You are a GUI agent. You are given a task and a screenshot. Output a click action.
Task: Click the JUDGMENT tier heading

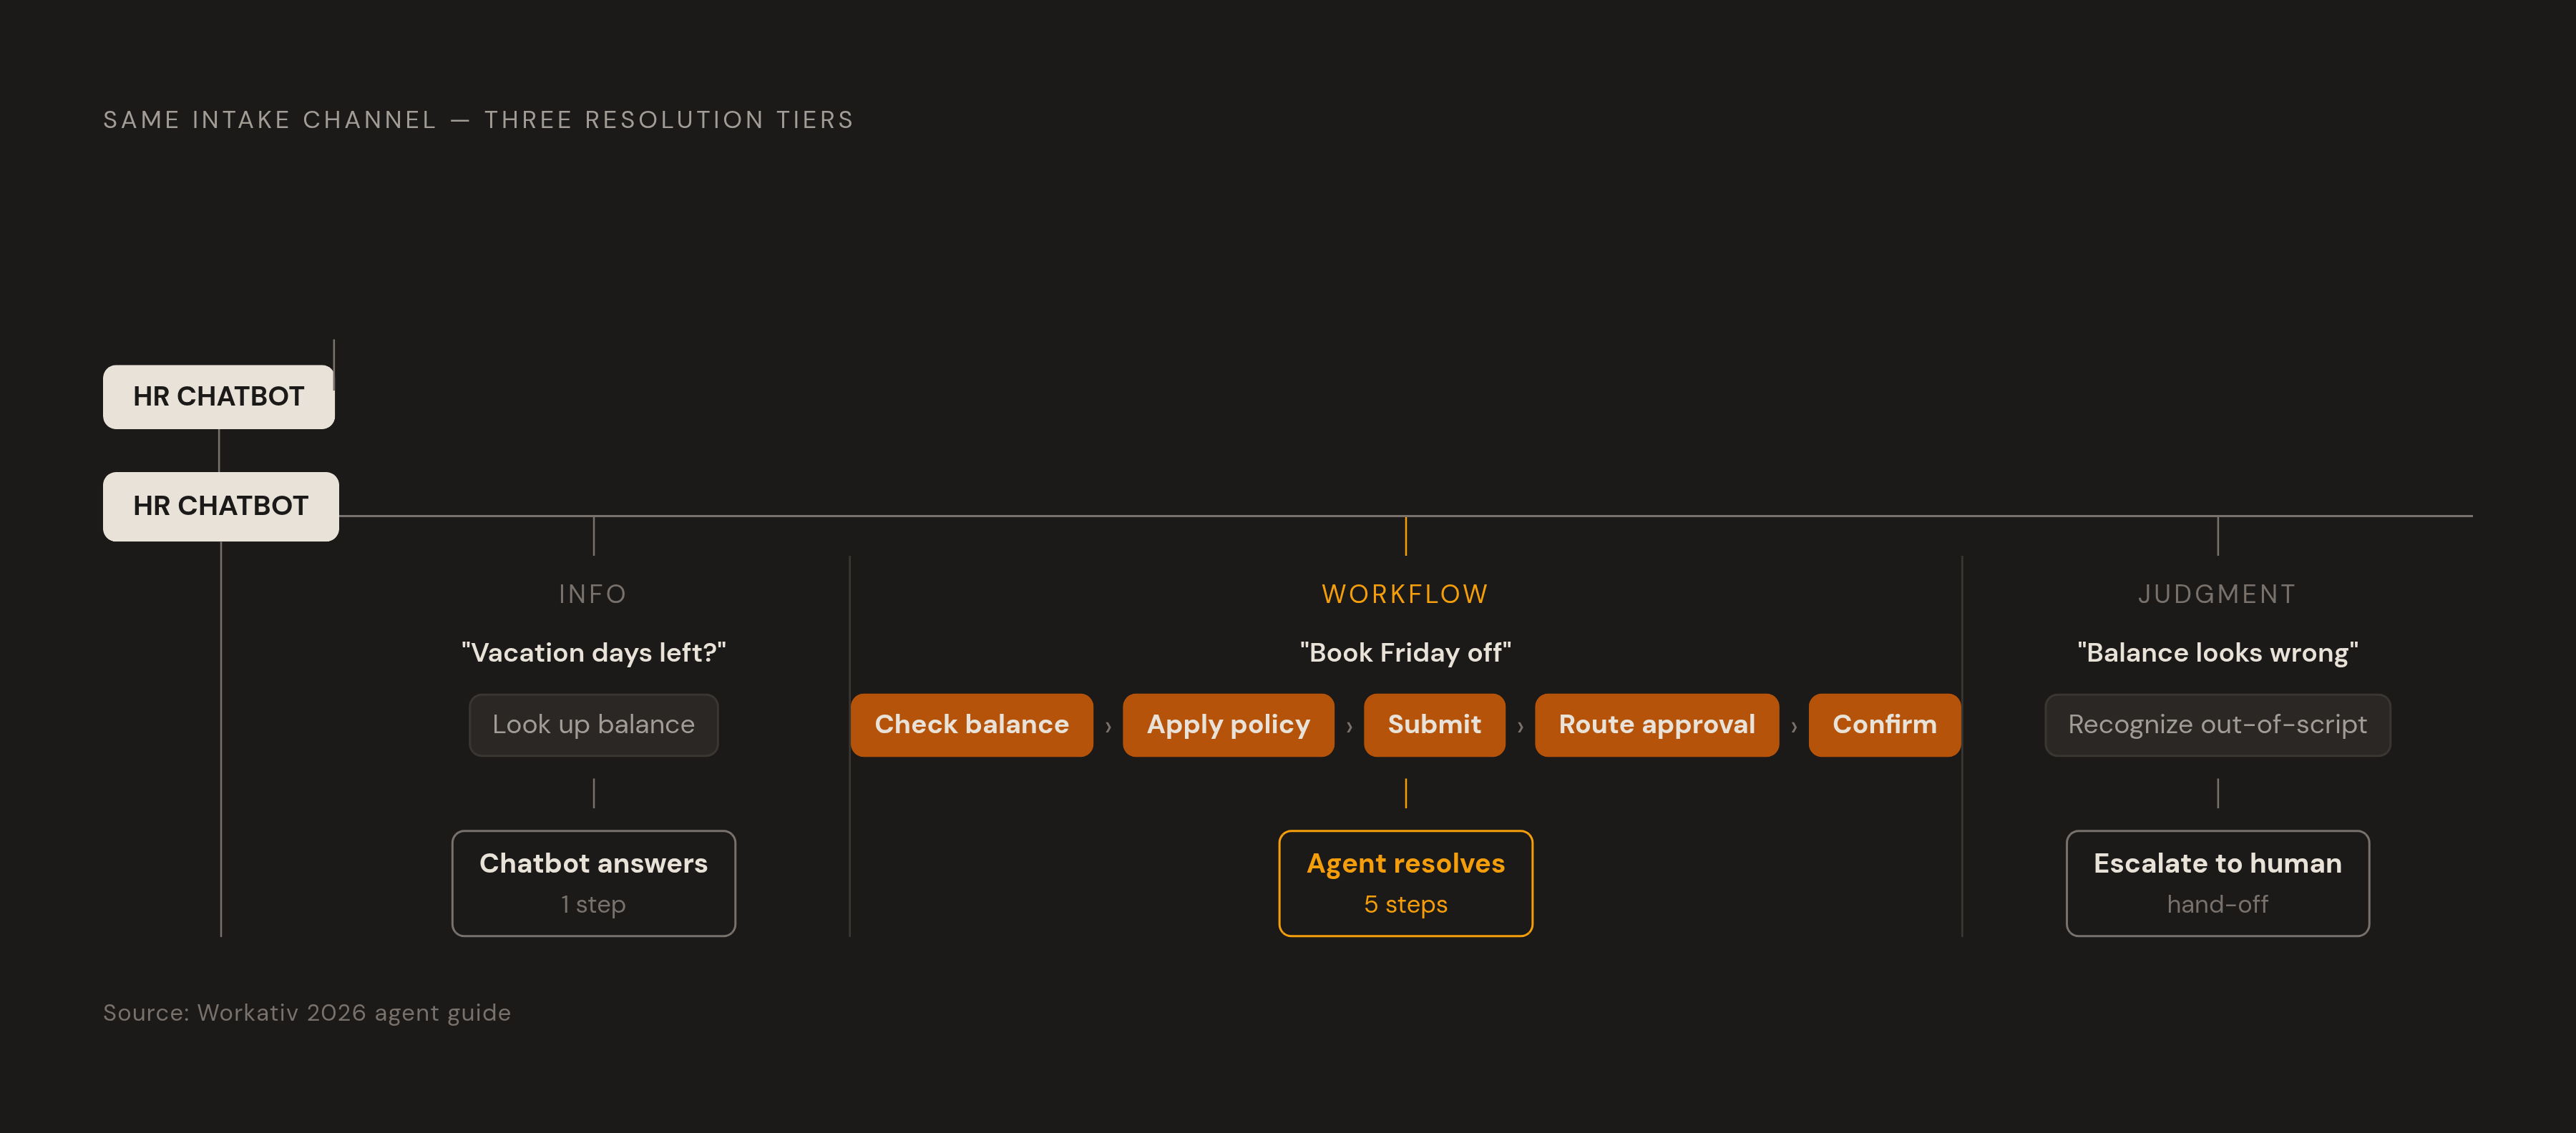click(x=2217, y=594)
